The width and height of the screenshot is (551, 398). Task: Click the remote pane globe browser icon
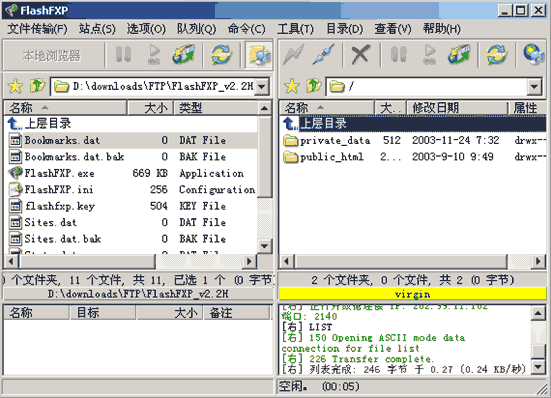click(x=533, y=55)
